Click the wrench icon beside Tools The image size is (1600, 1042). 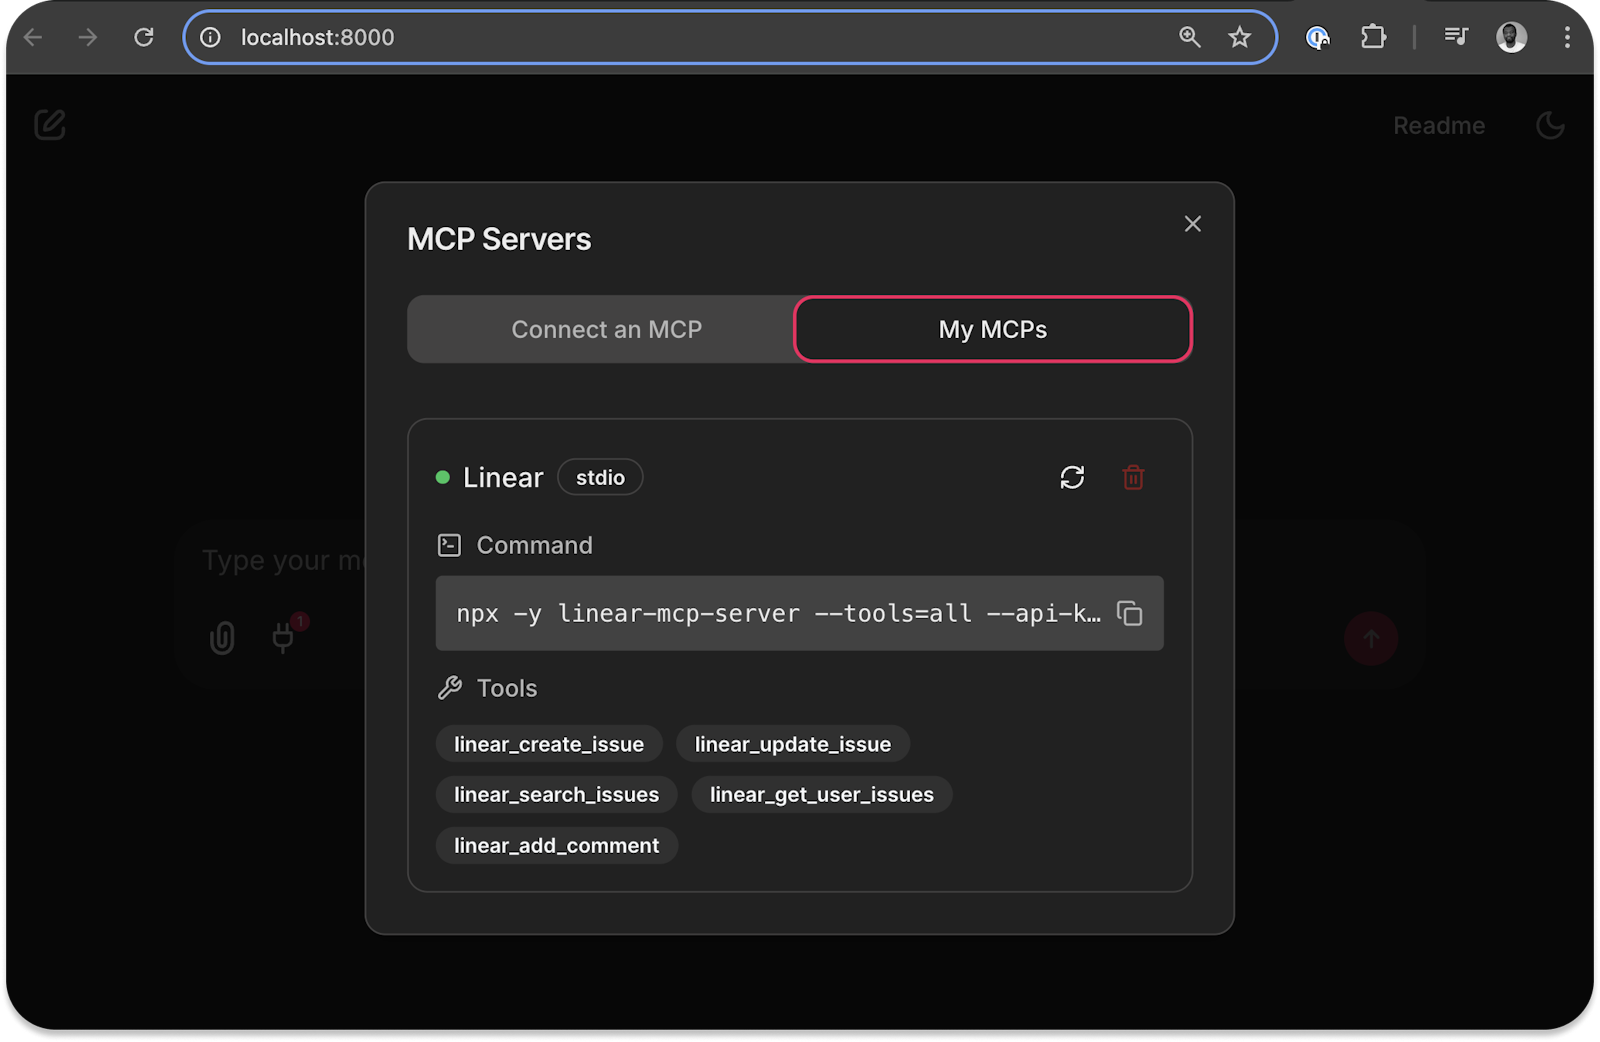450,688
